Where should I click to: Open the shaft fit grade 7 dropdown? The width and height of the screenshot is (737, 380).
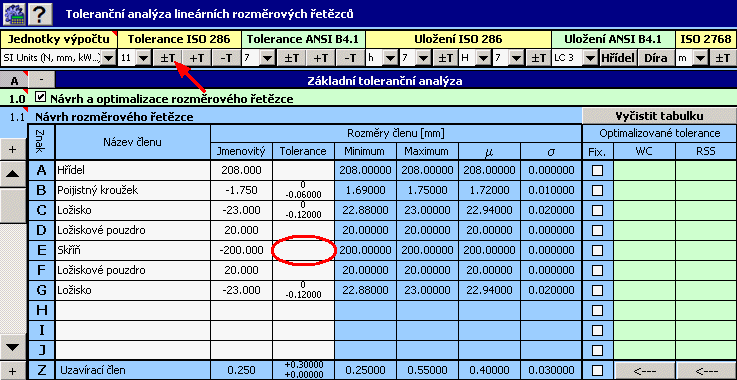coord(423,58)
